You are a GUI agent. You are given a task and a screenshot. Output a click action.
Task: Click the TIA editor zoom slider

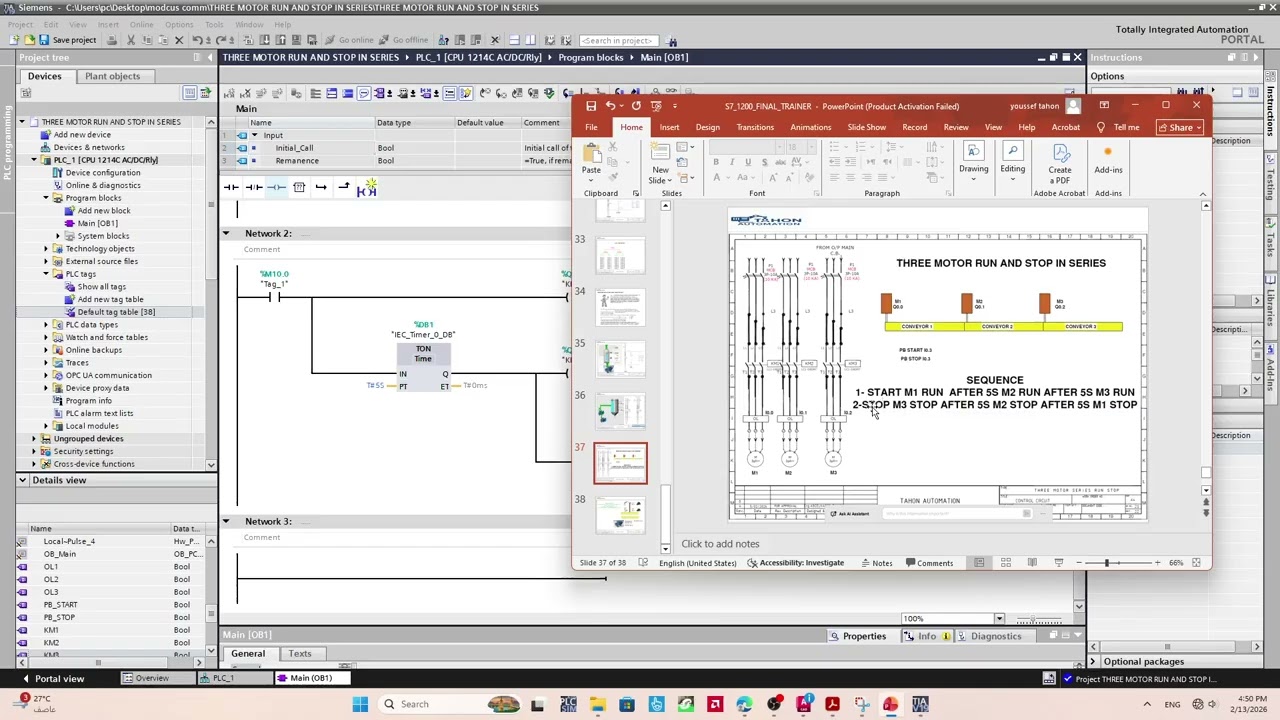pos(1040,620)
